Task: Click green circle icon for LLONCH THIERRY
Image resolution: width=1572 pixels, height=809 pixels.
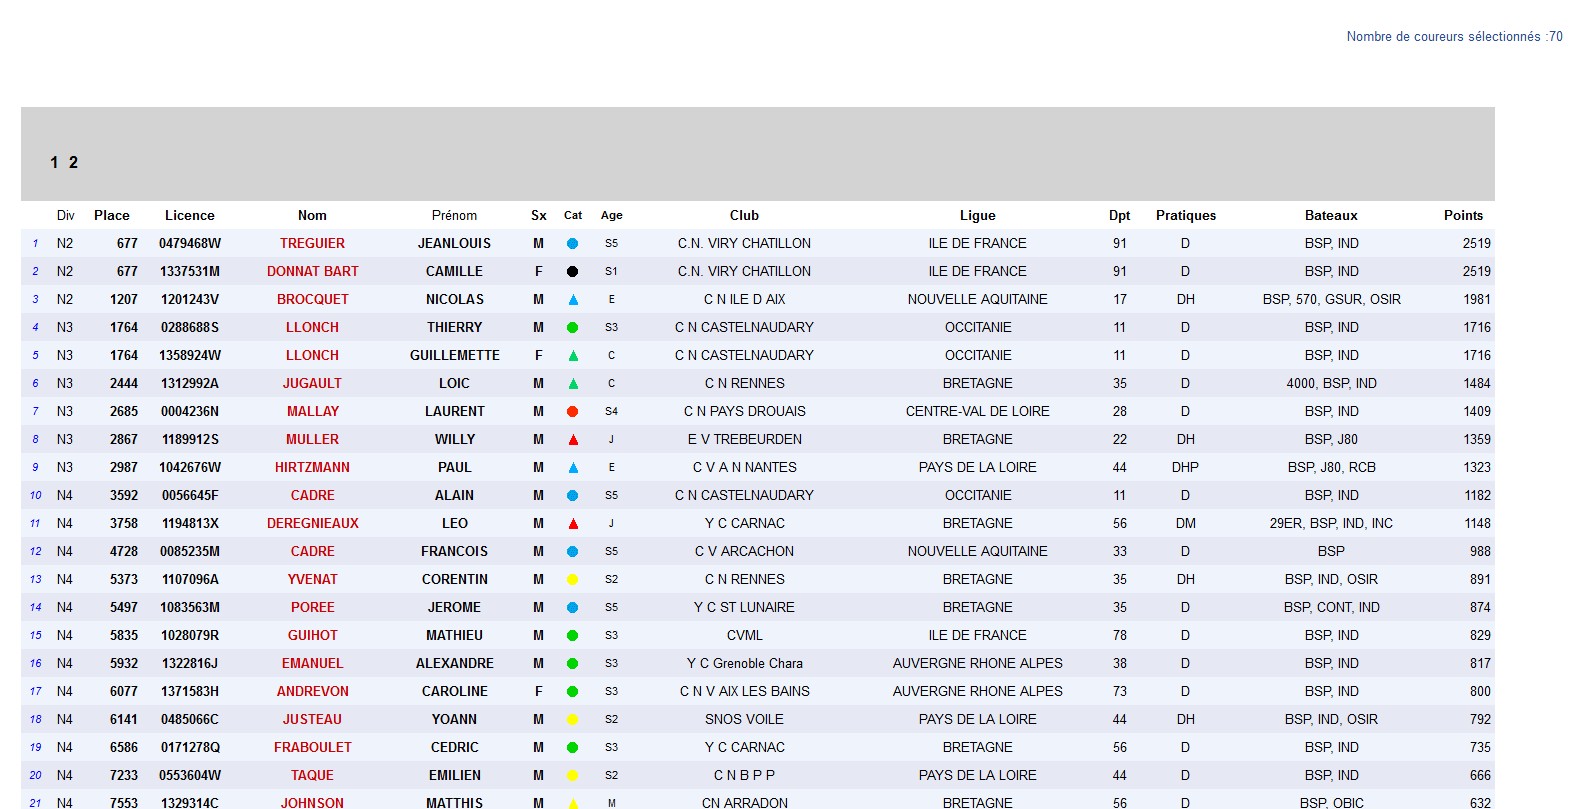Action: point(572,327)
